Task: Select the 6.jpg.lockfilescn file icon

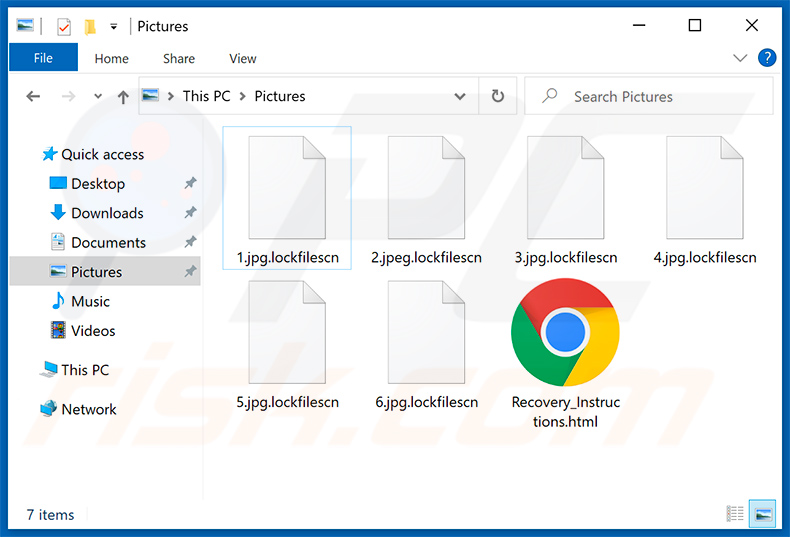Action: pyautogui.click(x=426, y=332)
